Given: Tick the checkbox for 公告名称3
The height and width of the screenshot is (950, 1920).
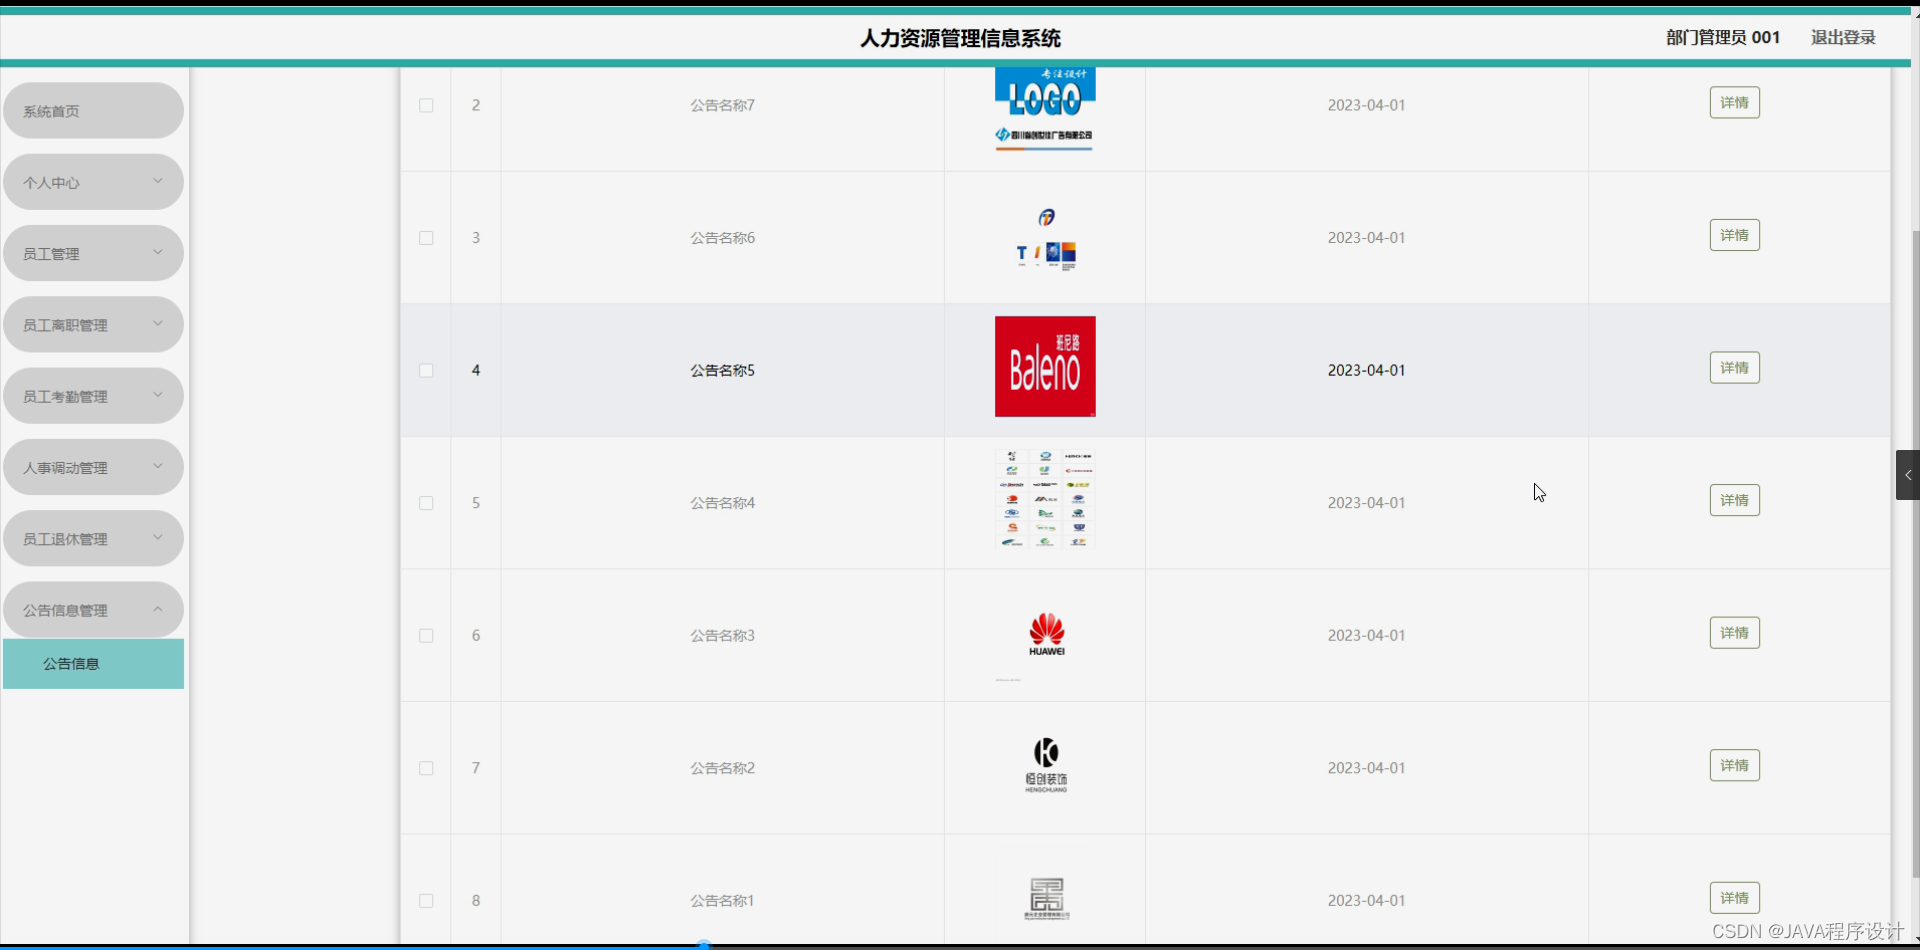Looking at the screenshot, I should pyautogui.click(x=426, y=635).
